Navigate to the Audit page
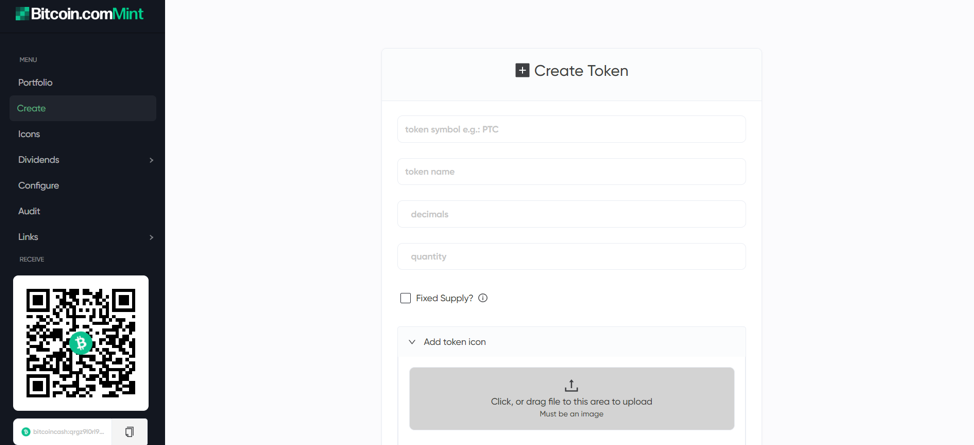 (x=29, y=211)
